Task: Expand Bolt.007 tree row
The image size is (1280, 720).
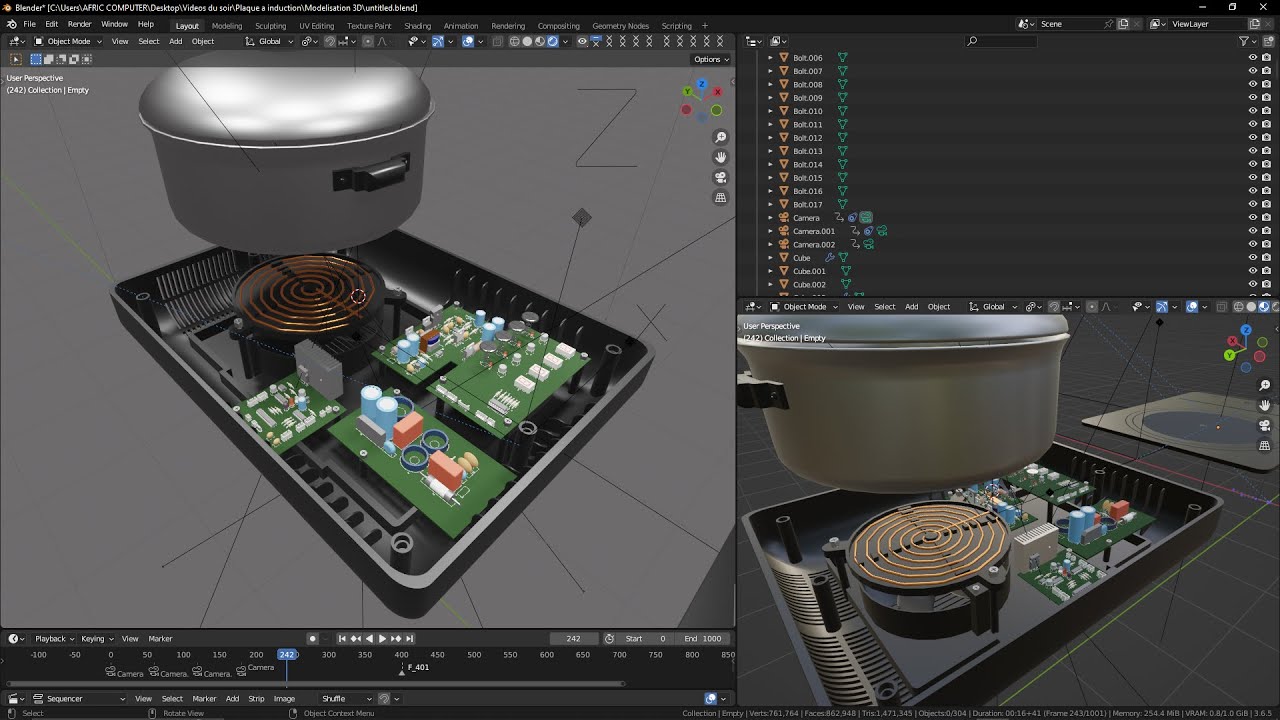Action: (770, 71)
